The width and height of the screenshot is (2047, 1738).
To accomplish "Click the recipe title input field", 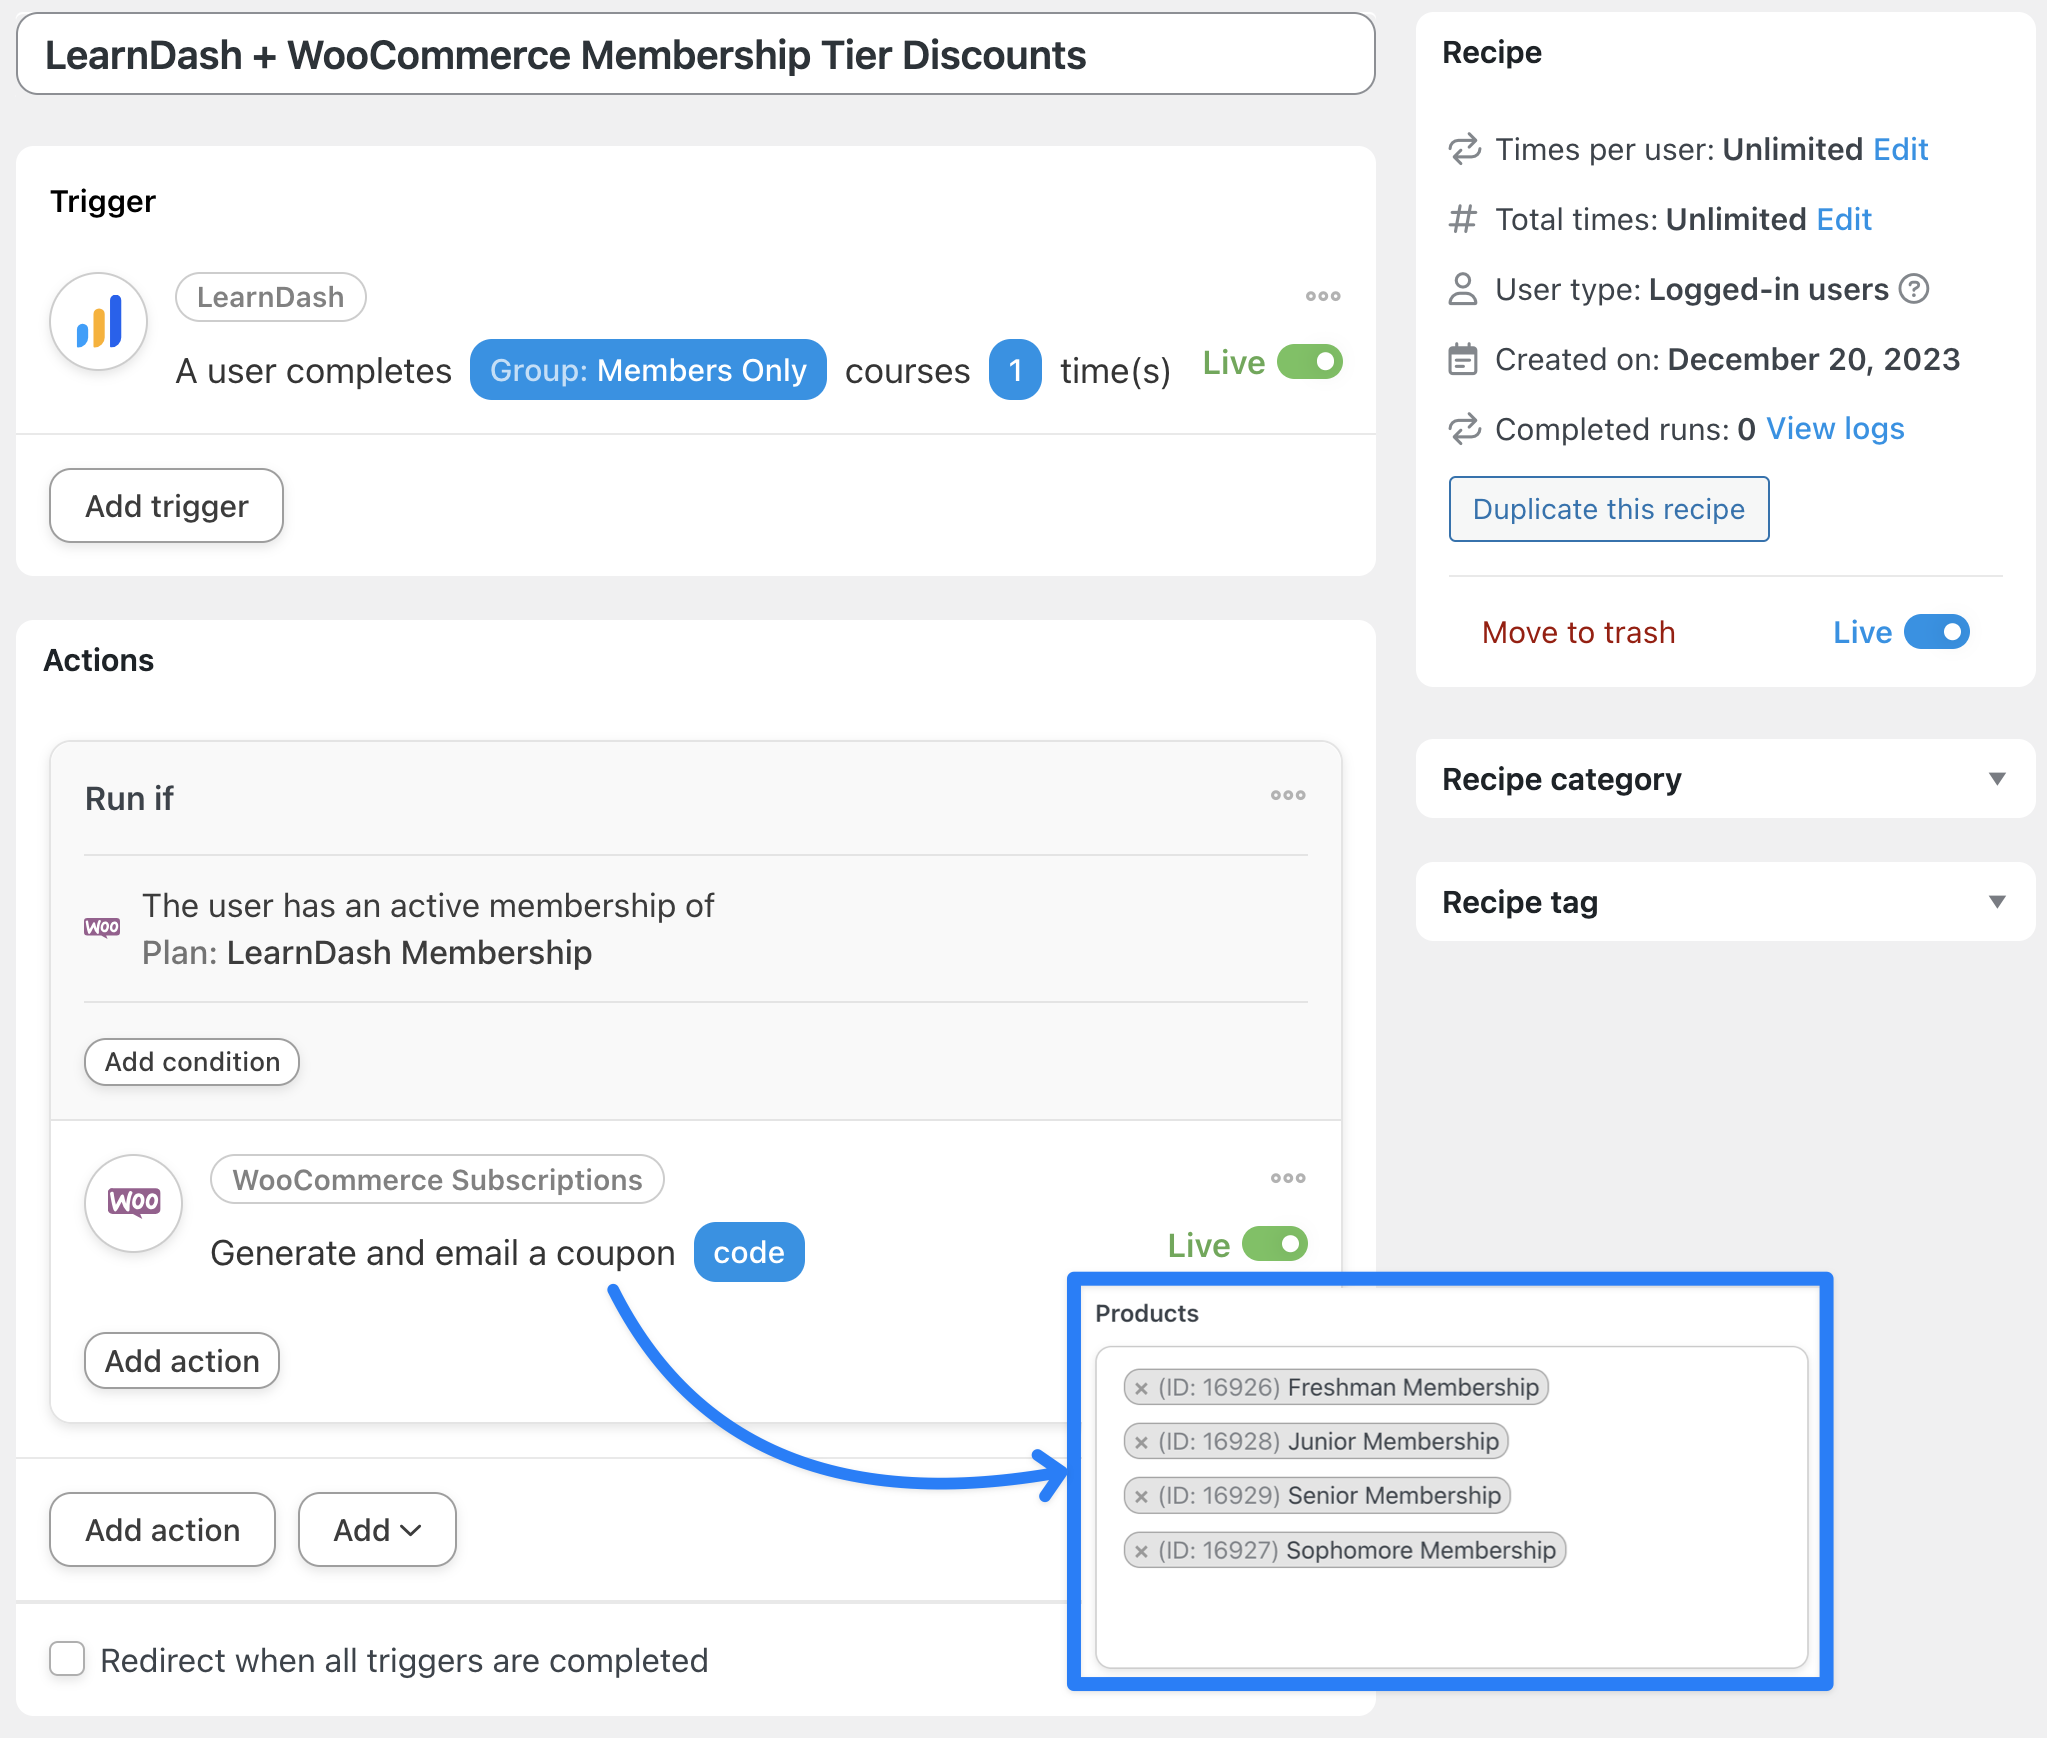I will click(695, 55).
